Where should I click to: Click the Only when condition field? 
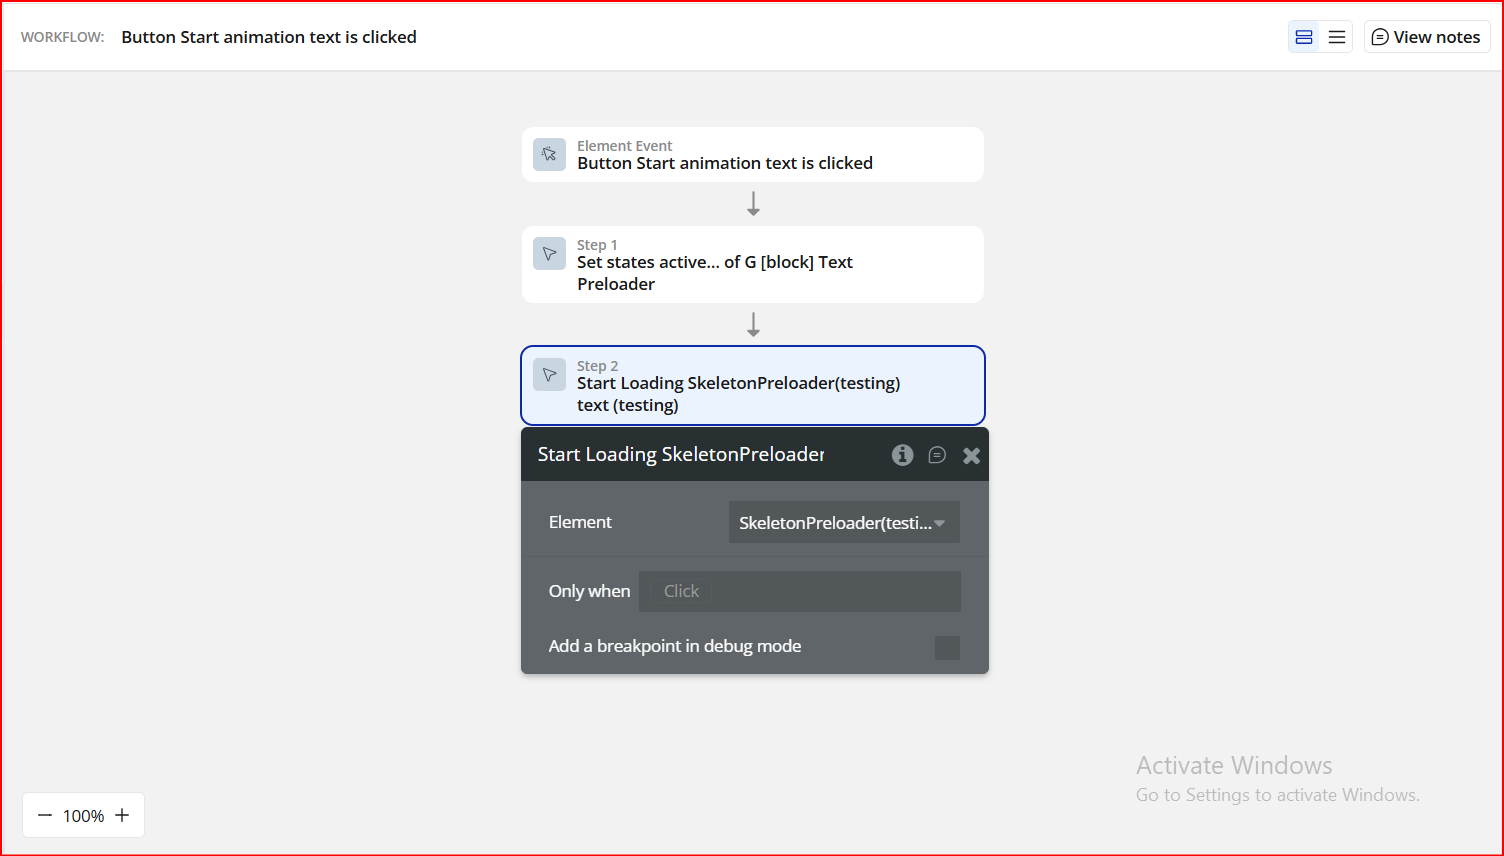tap(800, 591)
